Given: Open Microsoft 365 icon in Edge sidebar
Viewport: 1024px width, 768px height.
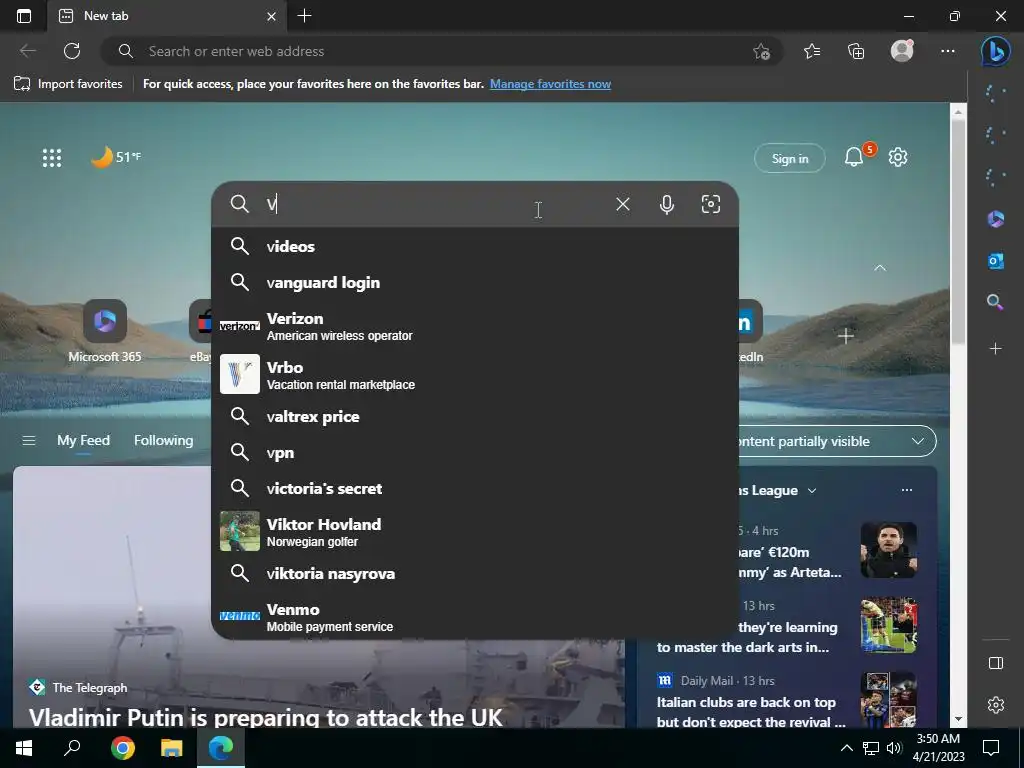Looking at the screenshot, I should click(995, 219).
